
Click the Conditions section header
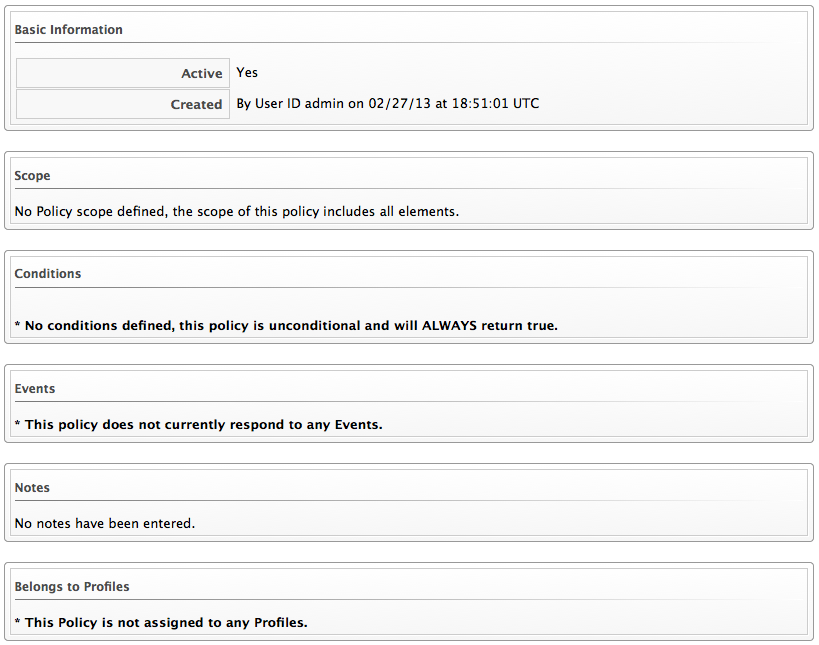tap(48, 274)
